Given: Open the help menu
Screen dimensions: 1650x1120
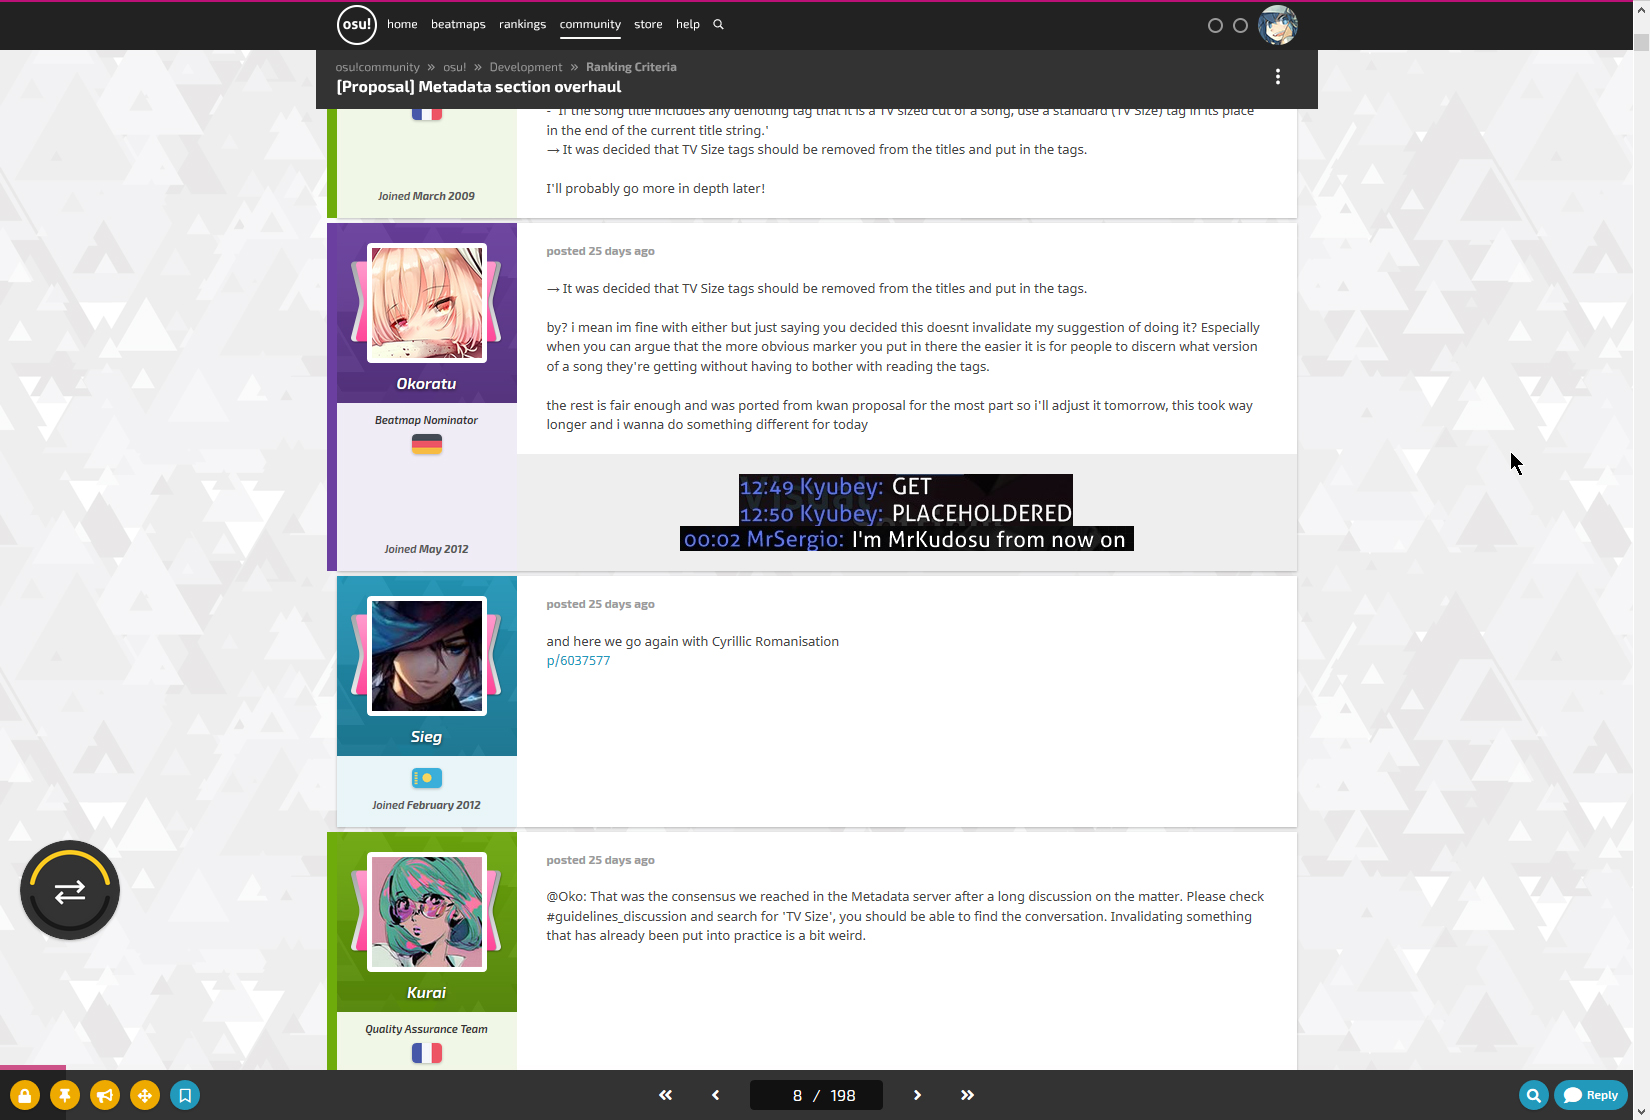Looking at the screenshot, I should 688,24.
